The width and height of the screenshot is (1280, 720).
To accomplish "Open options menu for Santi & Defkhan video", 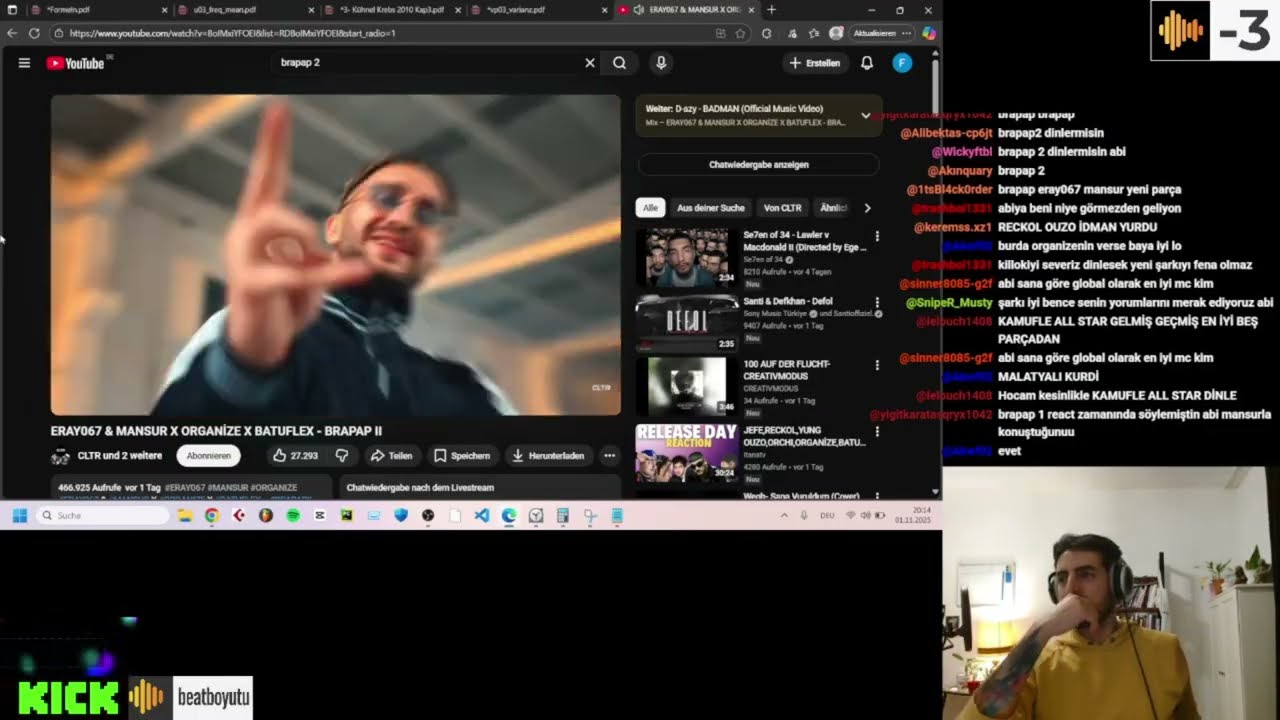I will click(x=877, y=302).
